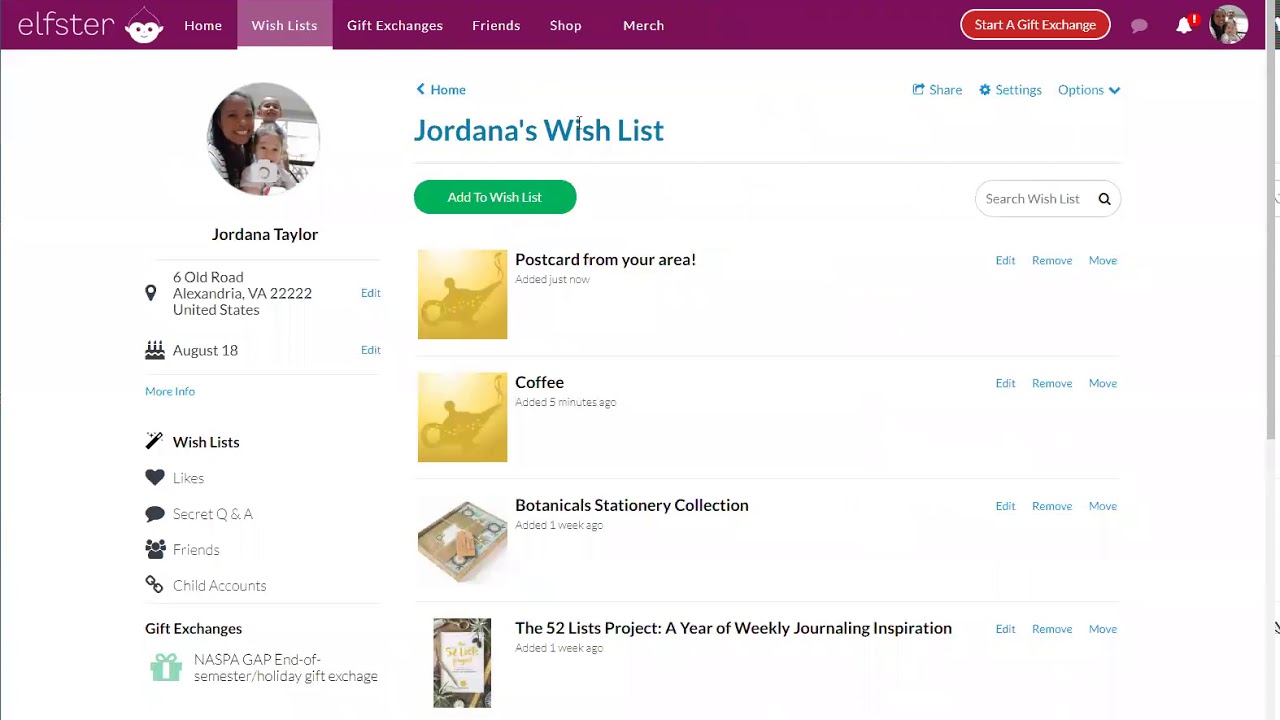Expand the Options dropdown
The width and height of the screenshot is (1280, 720).
point(1089,90)
